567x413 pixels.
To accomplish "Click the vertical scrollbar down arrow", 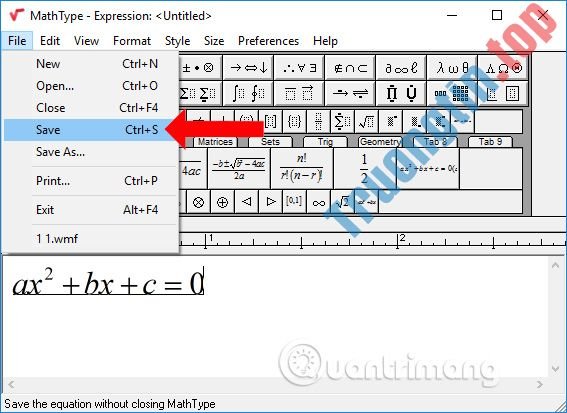I will pyautogui.click(x=556, y=369).
